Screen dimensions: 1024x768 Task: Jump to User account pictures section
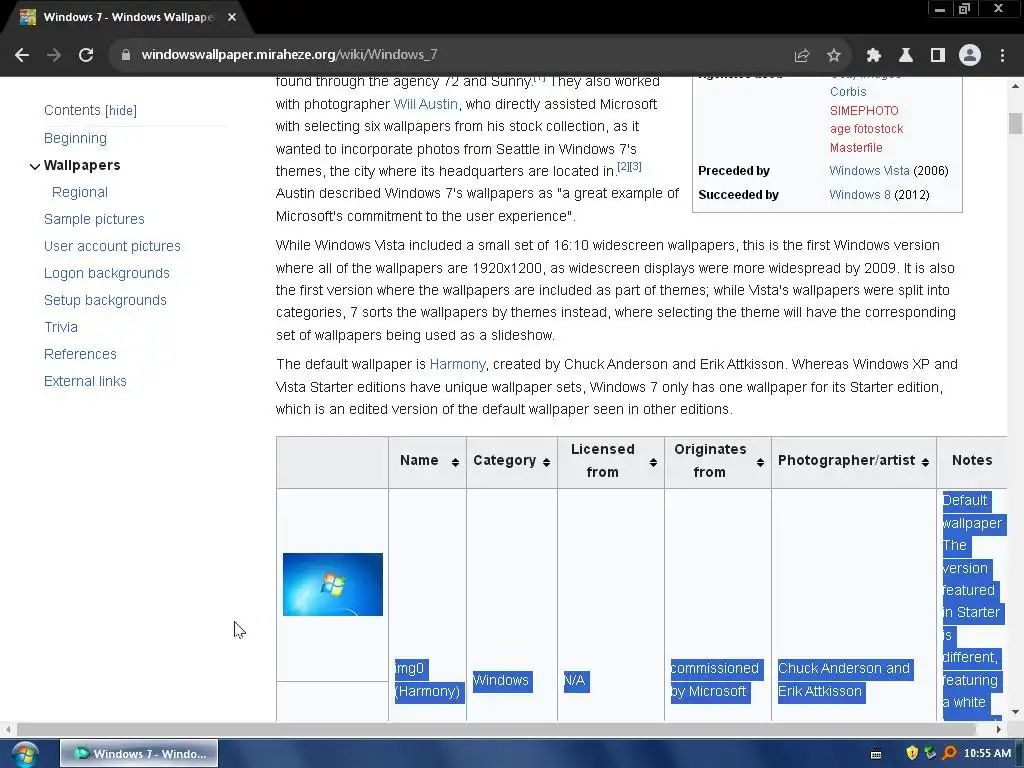(112, 246)
